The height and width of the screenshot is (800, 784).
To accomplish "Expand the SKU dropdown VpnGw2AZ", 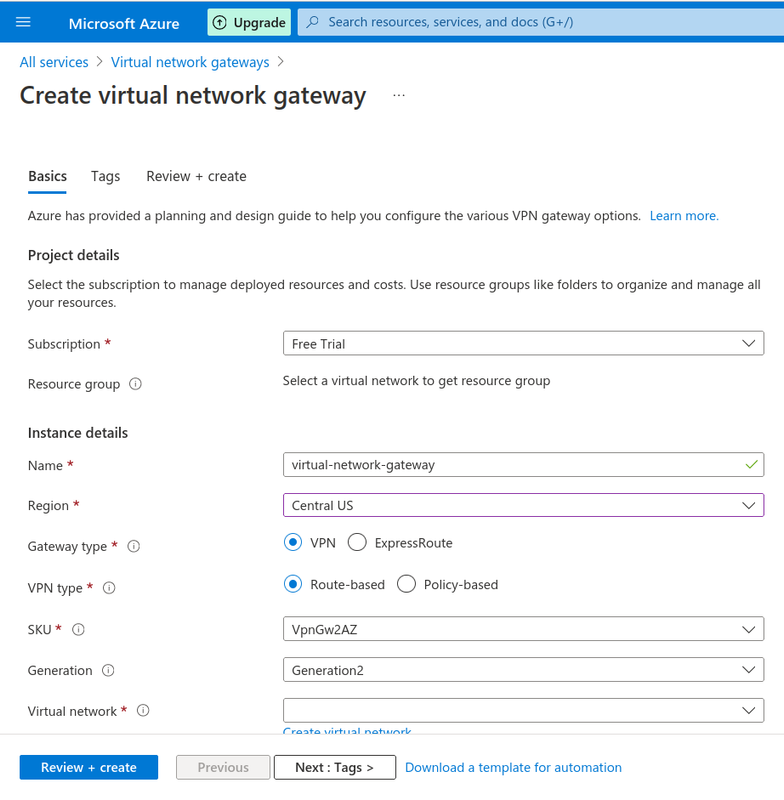I will [x=523, y=629].
